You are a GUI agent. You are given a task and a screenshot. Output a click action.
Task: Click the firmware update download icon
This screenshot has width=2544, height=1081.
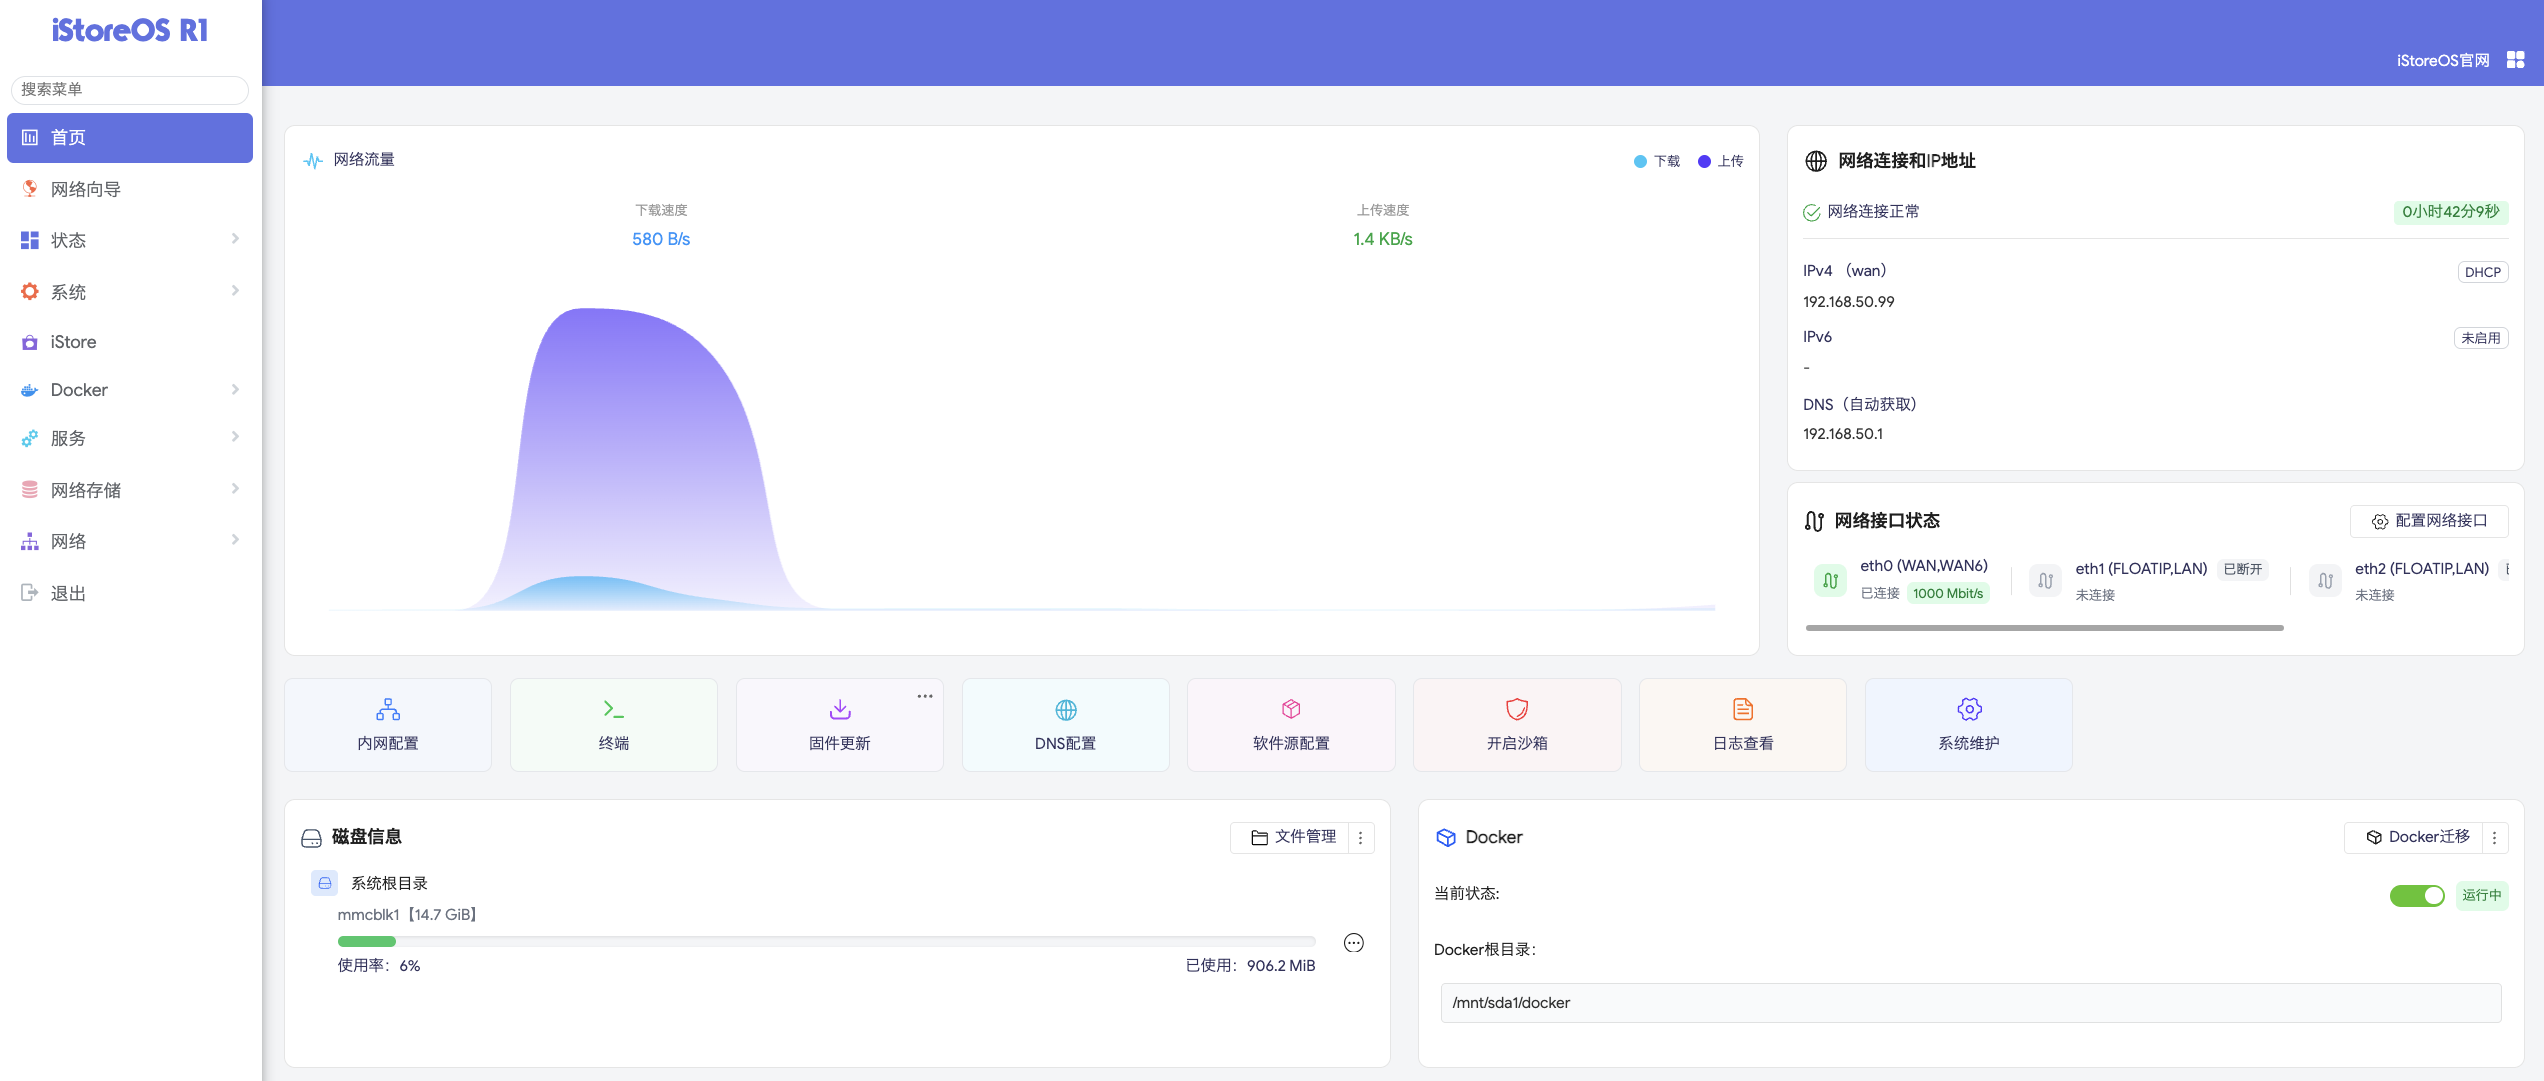click(840, 709)
